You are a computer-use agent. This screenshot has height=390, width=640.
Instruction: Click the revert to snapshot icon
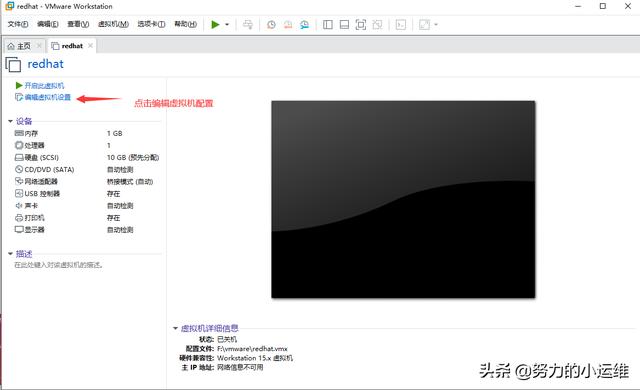coord(288,24)
